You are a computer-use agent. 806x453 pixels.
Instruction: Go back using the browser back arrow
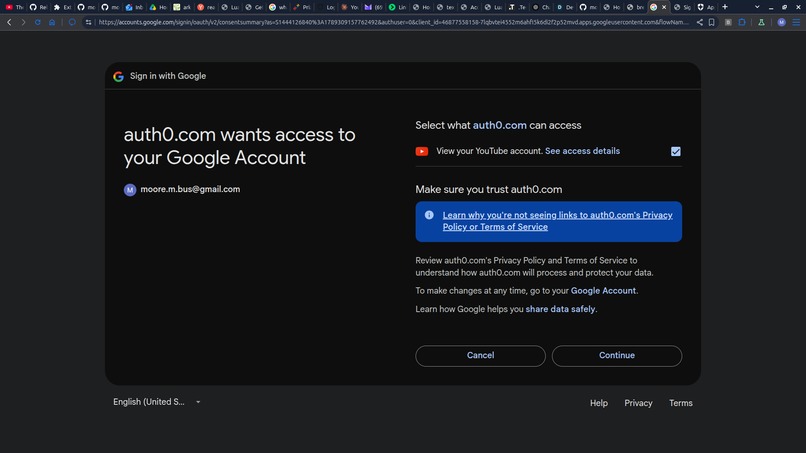click(x=9, y=22)
